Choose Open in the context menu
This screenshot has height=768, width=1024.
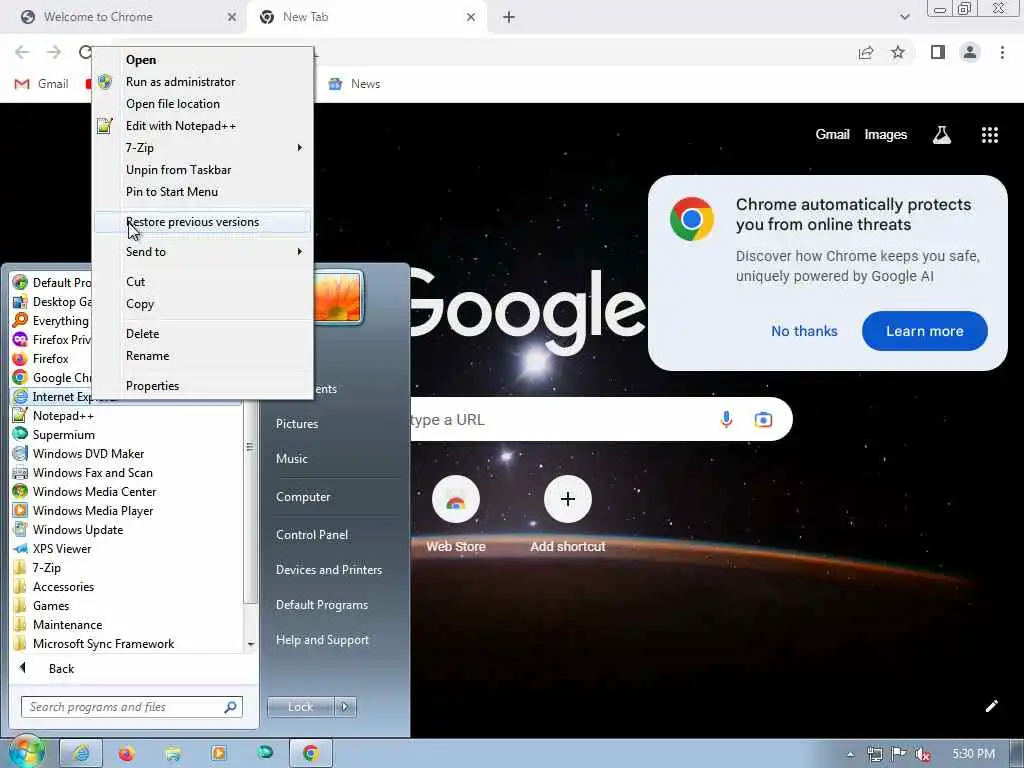click(x=203, y=59)
